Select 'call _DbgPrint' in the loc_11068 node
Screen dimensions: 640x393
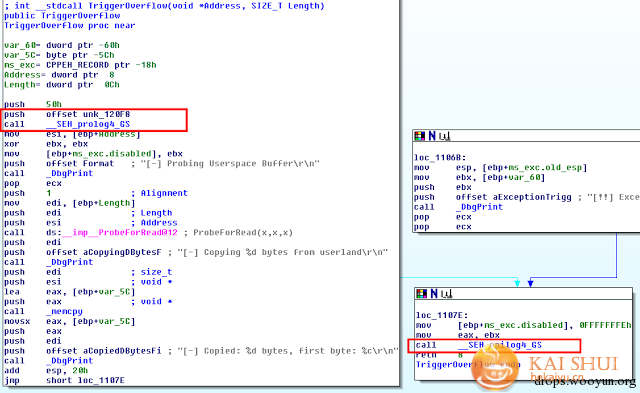point(458,207)
